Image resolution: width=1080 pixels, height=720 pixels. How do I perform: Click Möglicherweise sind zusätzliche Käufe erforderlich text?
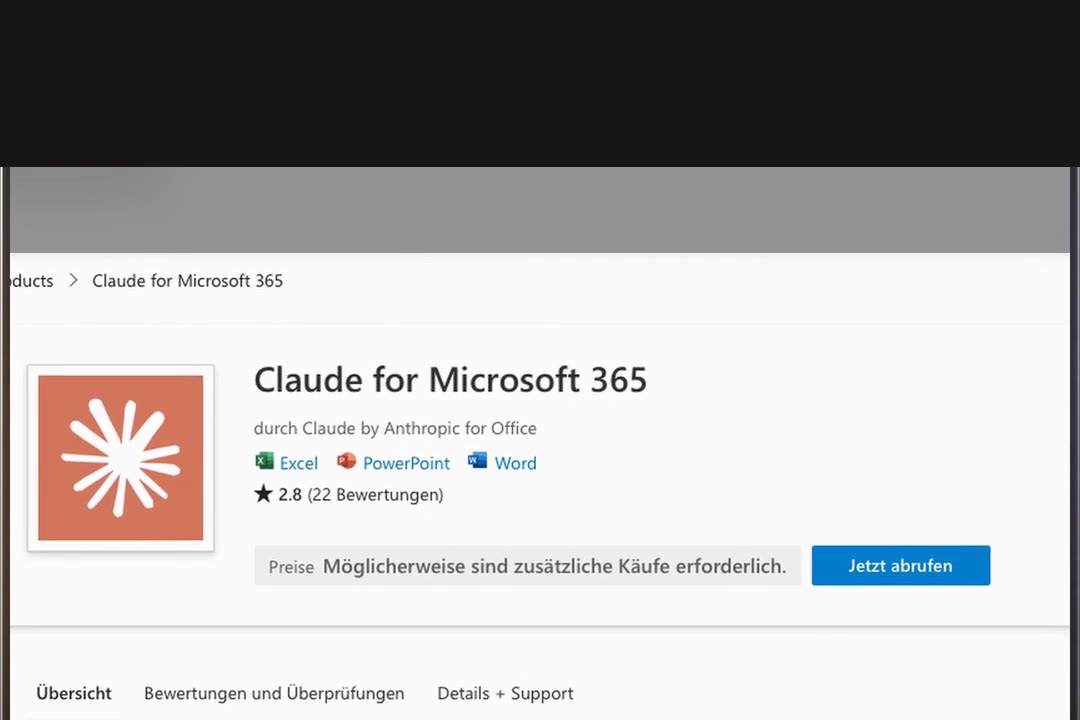pos(554,566)
